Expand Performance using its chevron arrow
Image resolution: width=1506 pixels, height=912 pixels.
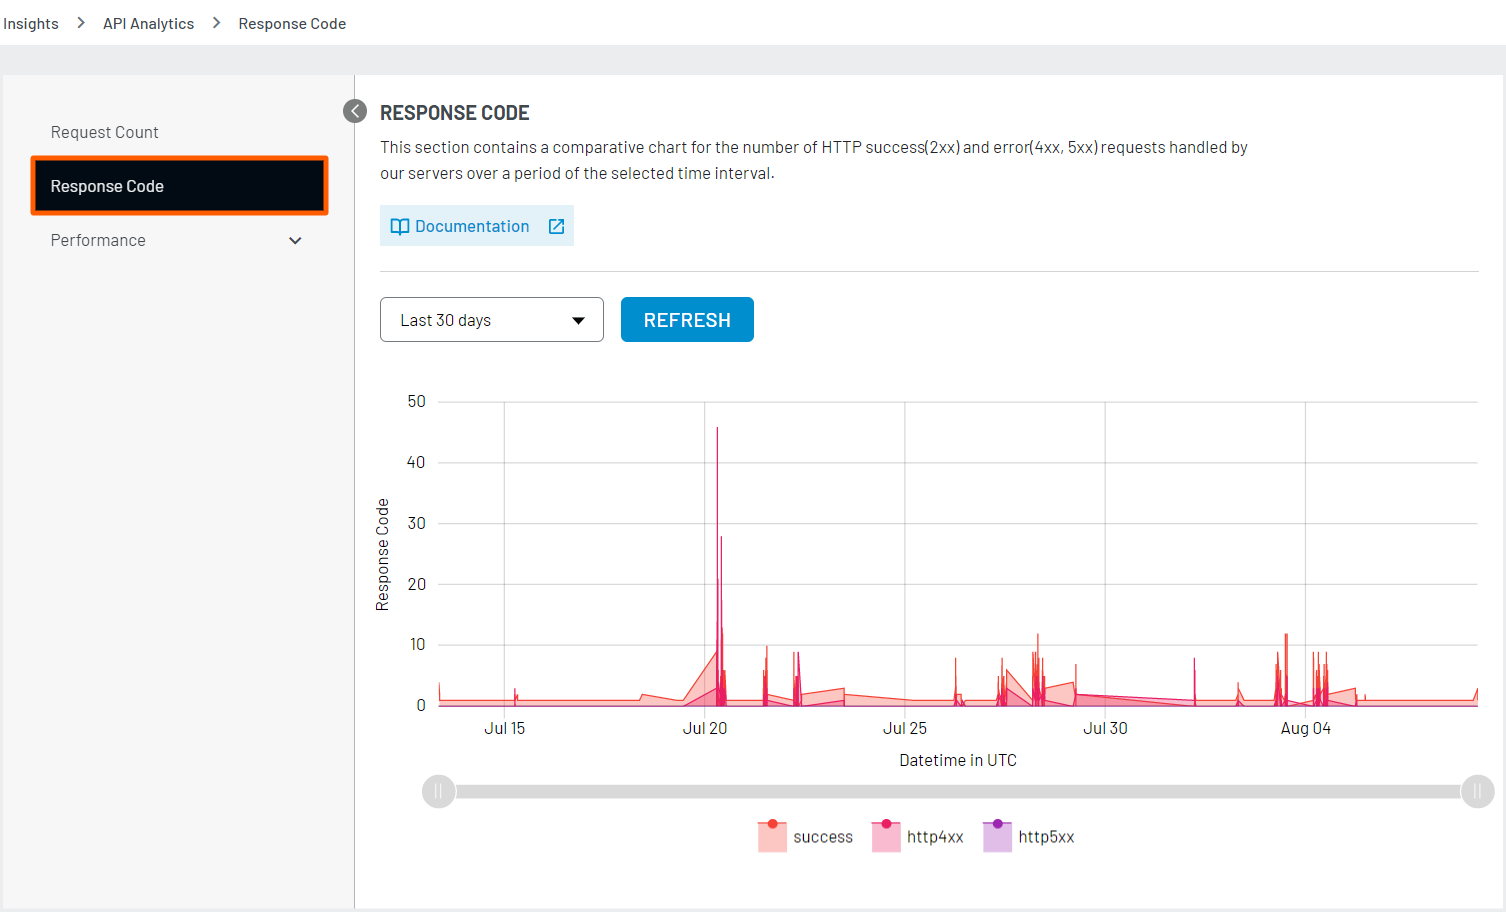(x=295, y=241)
